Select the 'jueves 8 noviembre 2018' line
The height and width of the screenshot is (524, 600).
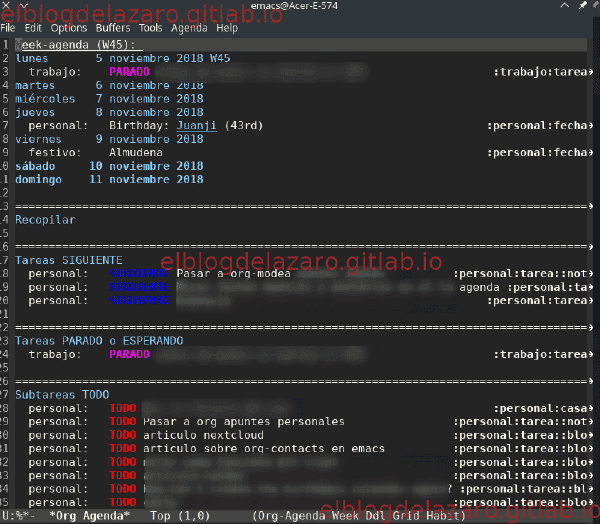coord(109,112)
